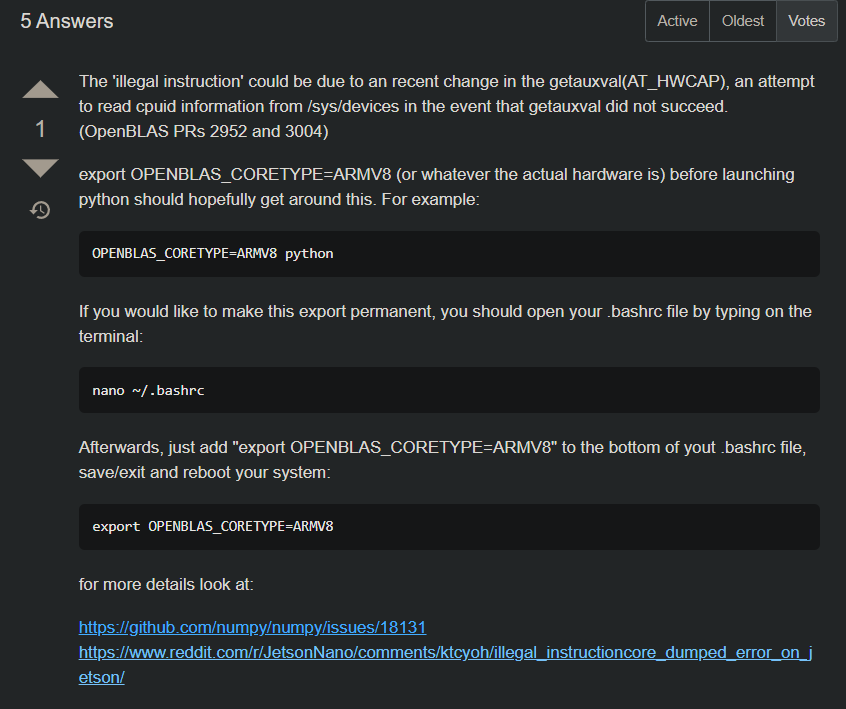Click the 'for more details look at:' text
This screenshot has width=846, height=709.
coord(165,584)
